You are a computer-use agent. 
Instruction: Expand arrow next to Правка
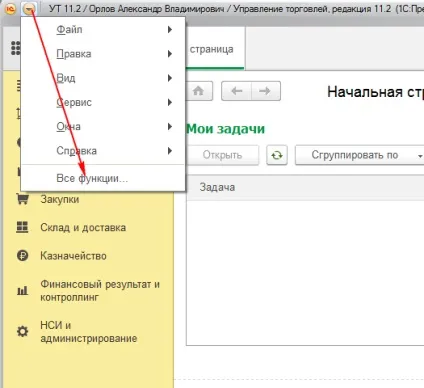coord(170,54)
